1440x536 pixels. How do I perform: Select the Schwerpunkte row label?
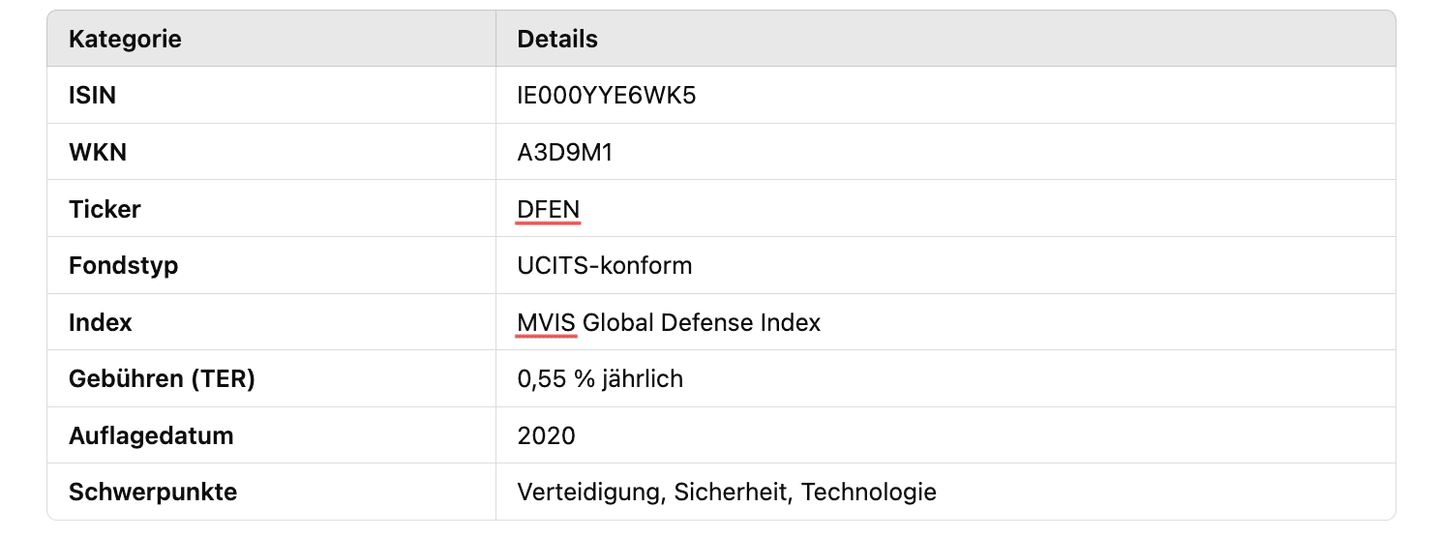pos(152,492)
